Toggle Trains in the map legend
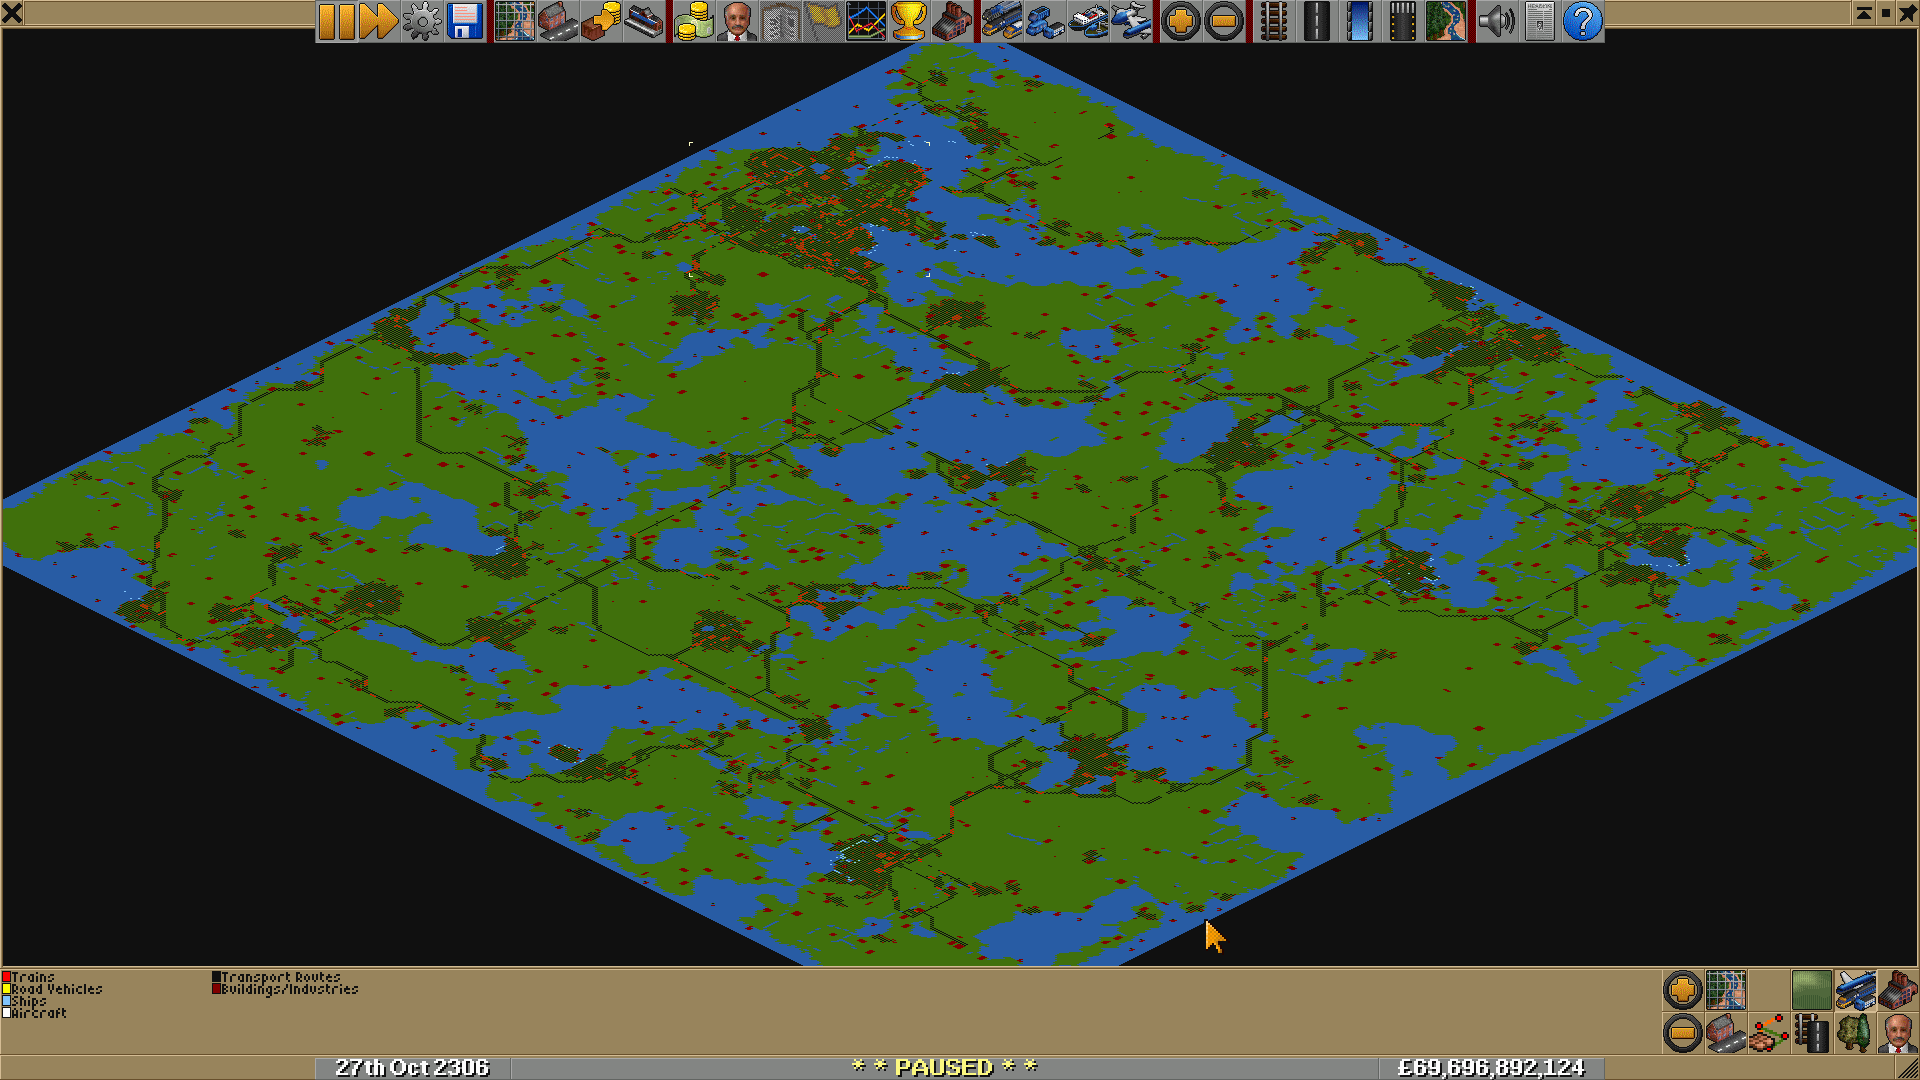The image size is (1920, 1080). (x=30, y=977)
